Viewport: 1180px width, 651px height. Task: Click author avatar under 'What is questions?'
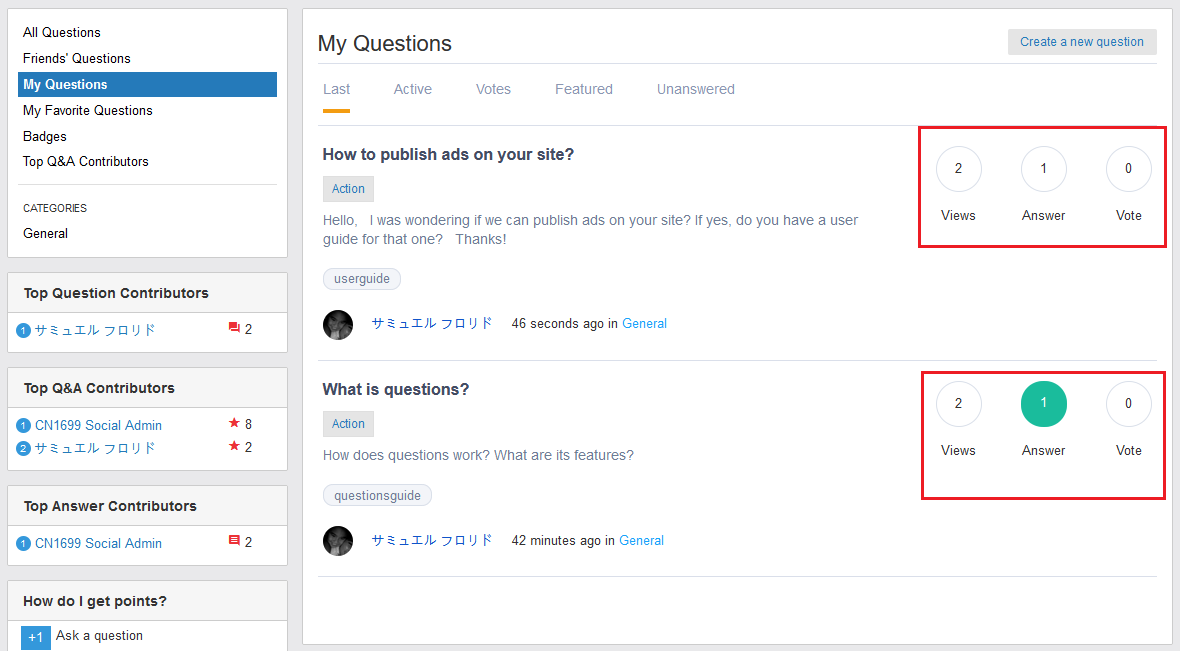(x=338, y=541)
